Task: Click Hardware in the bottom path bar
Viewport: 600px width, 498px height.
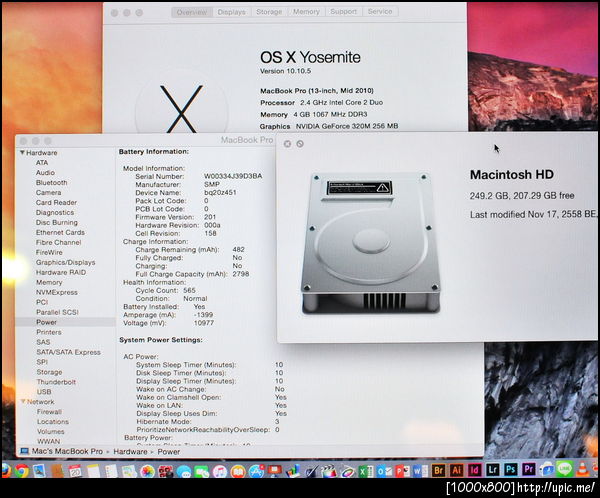Action: coord(130,452)
